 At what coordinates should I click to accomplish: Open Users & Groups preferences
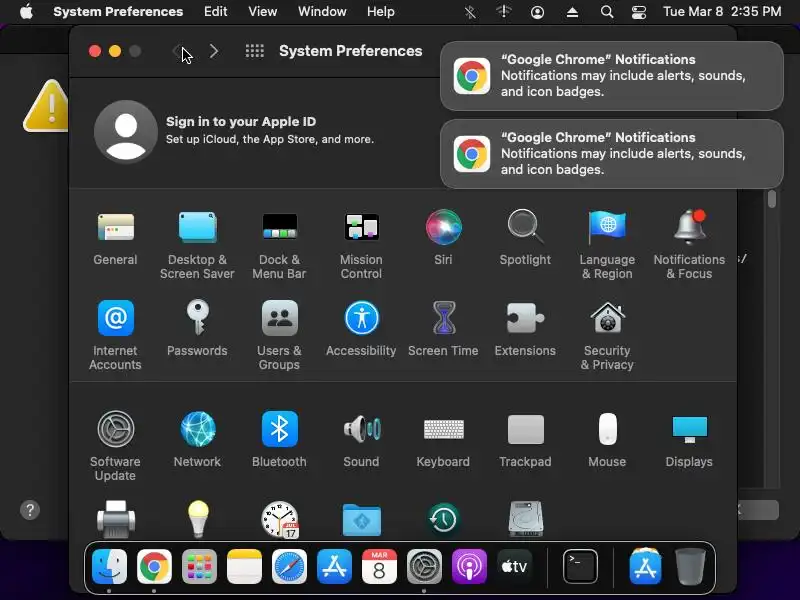[x=279, y=335]
